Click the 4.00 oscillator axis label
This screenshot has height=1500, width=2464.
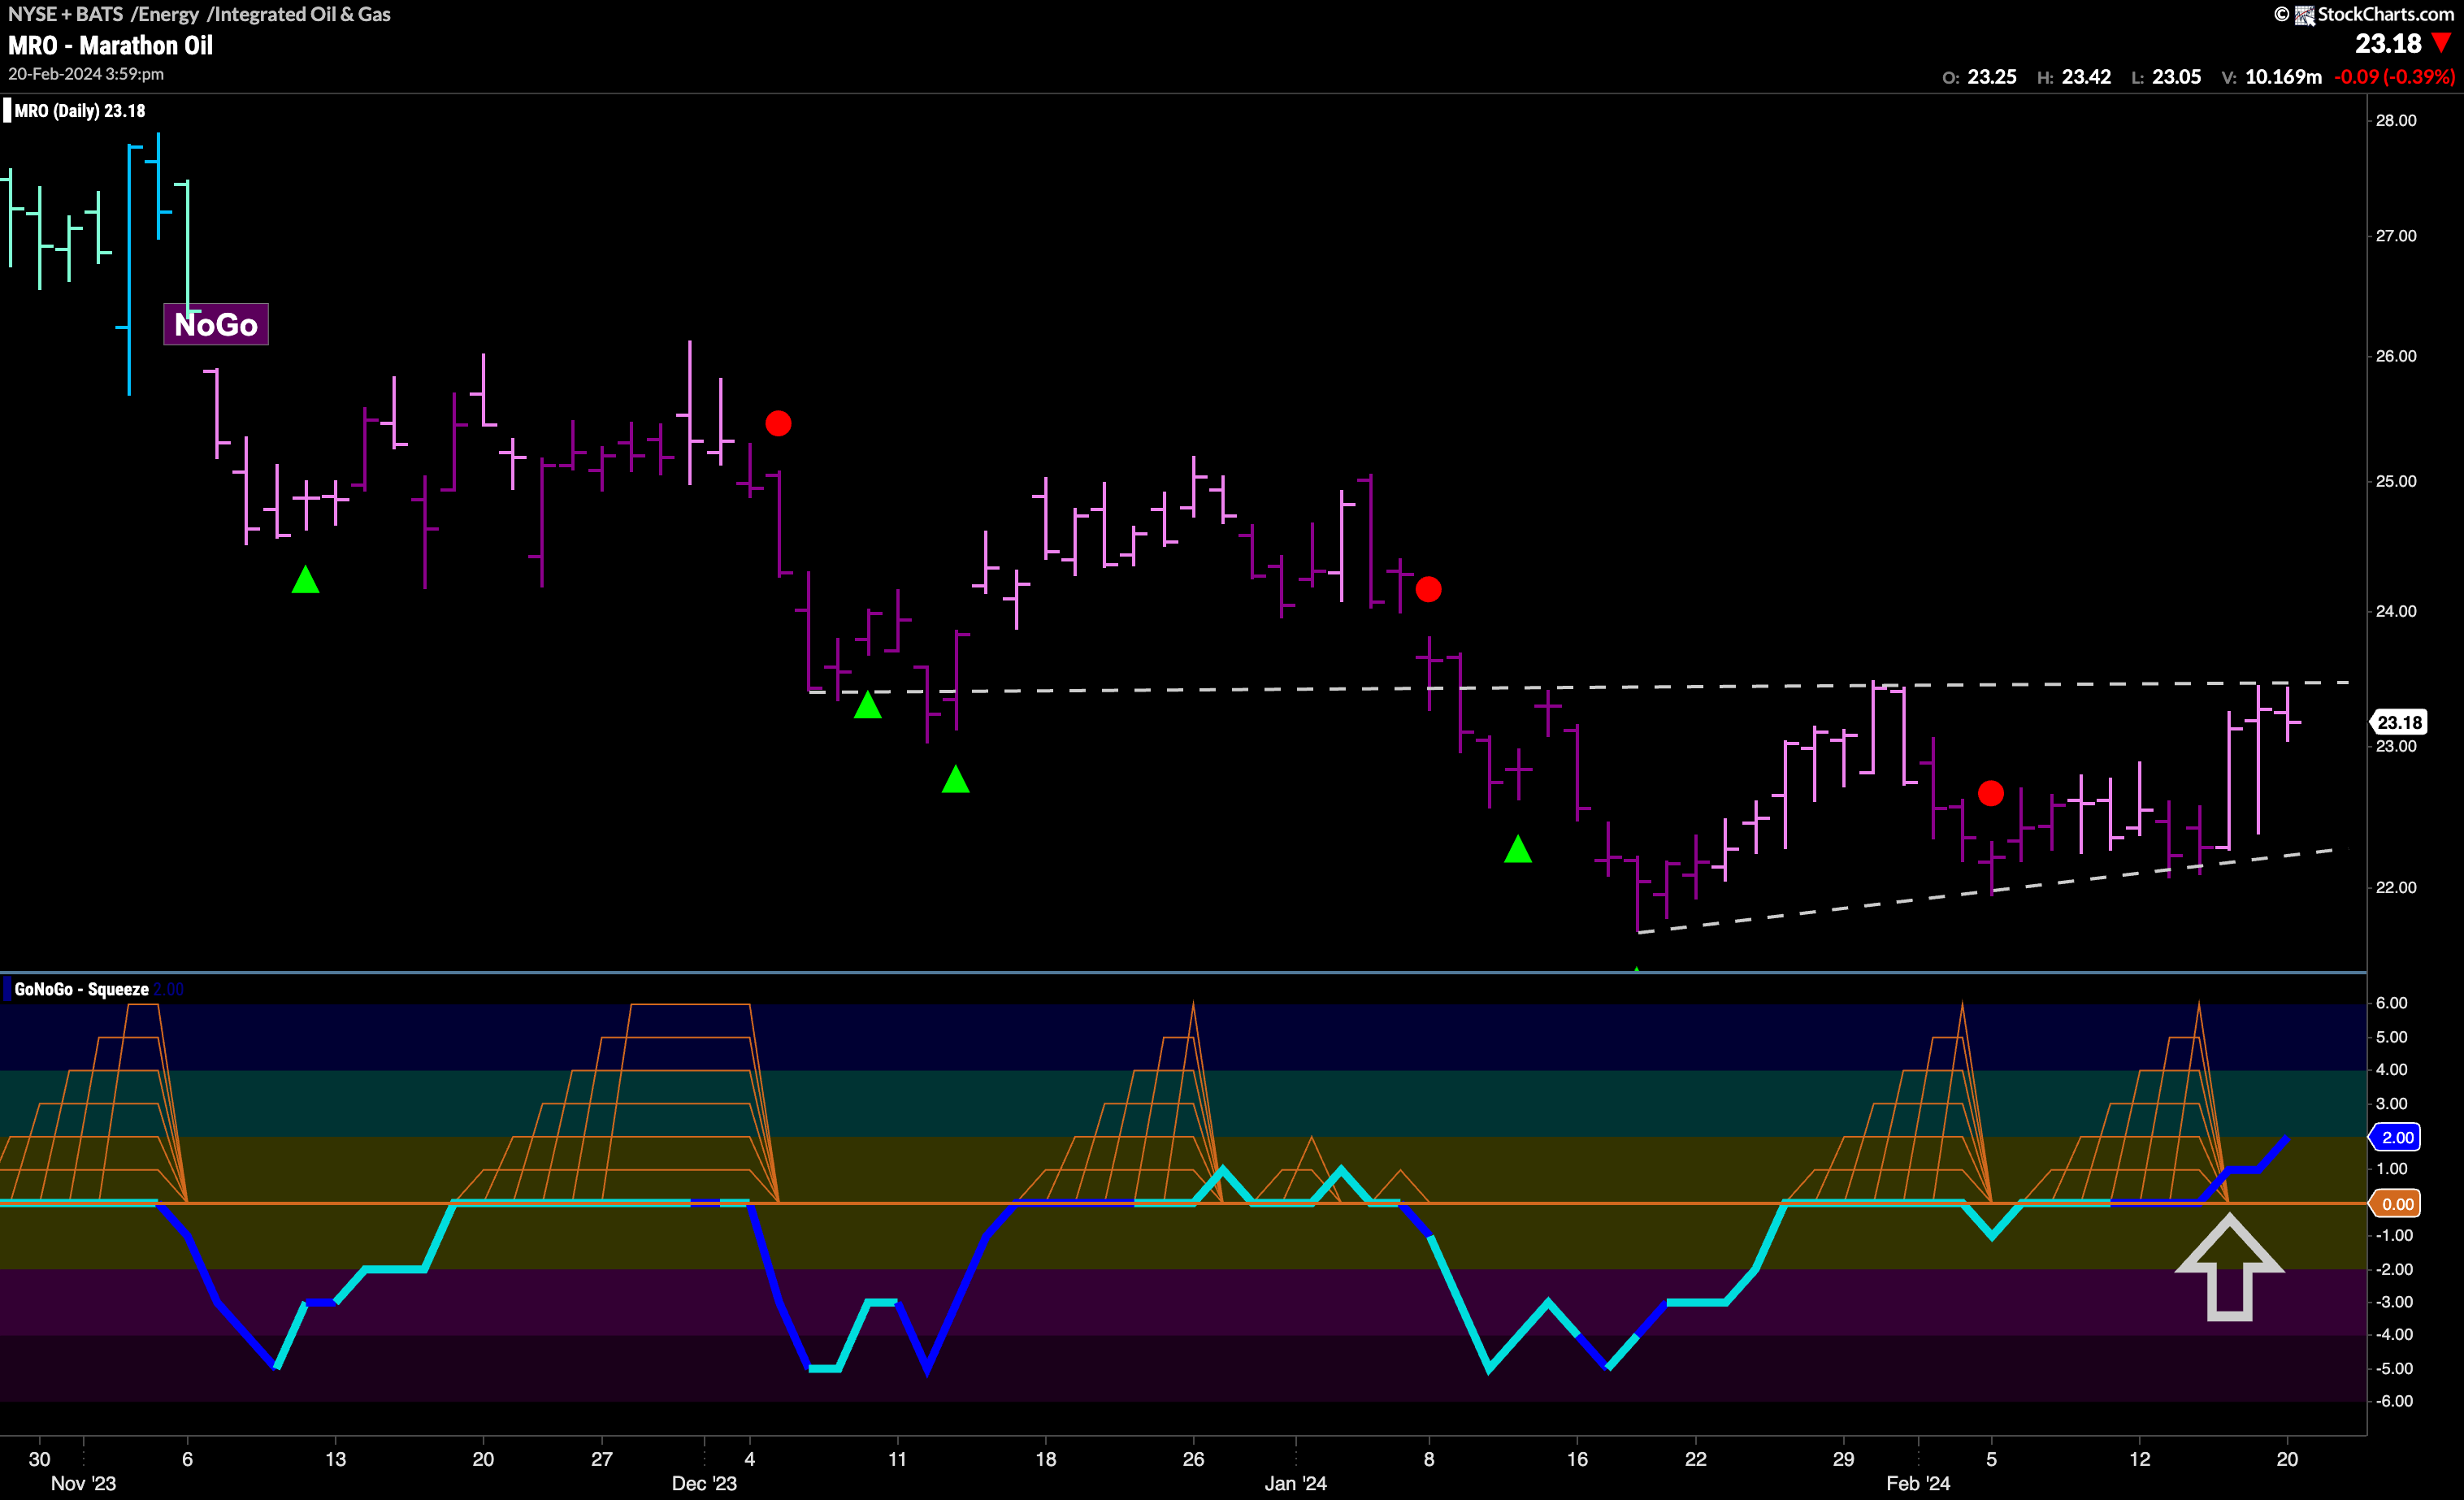(2393, 1070)
